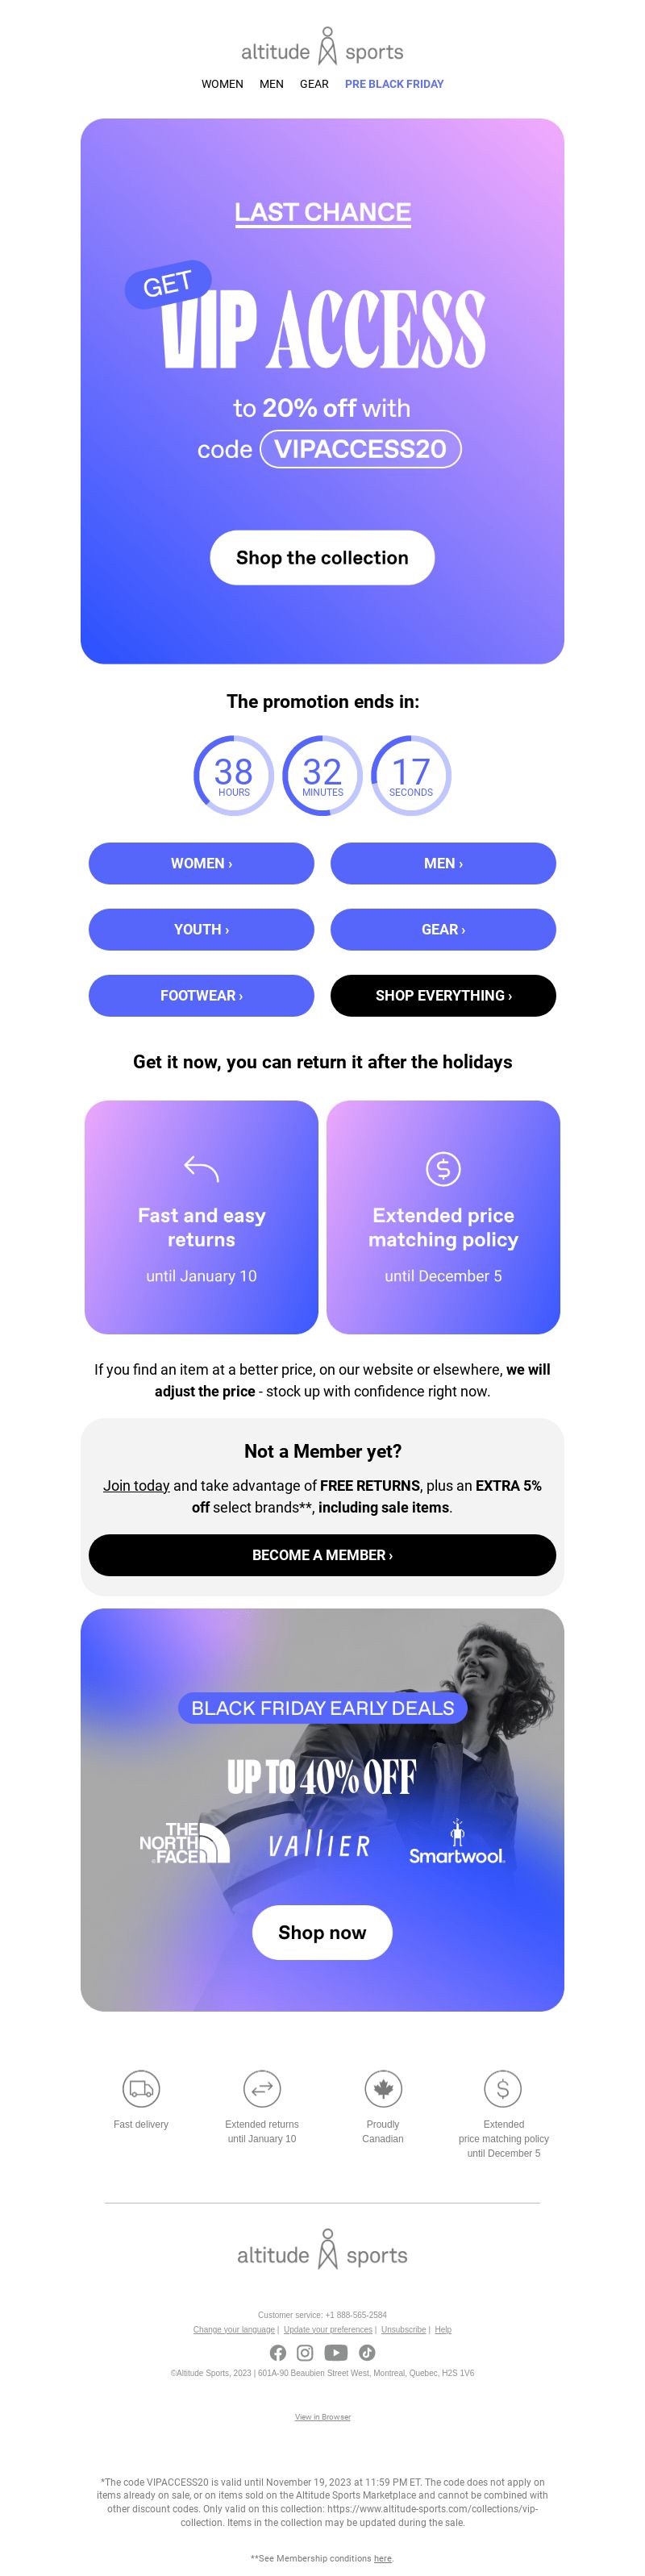The image size is (645, 2576).
Task: Open the PRE BLACK FRIDAY nav link
Action: (394, 84)
